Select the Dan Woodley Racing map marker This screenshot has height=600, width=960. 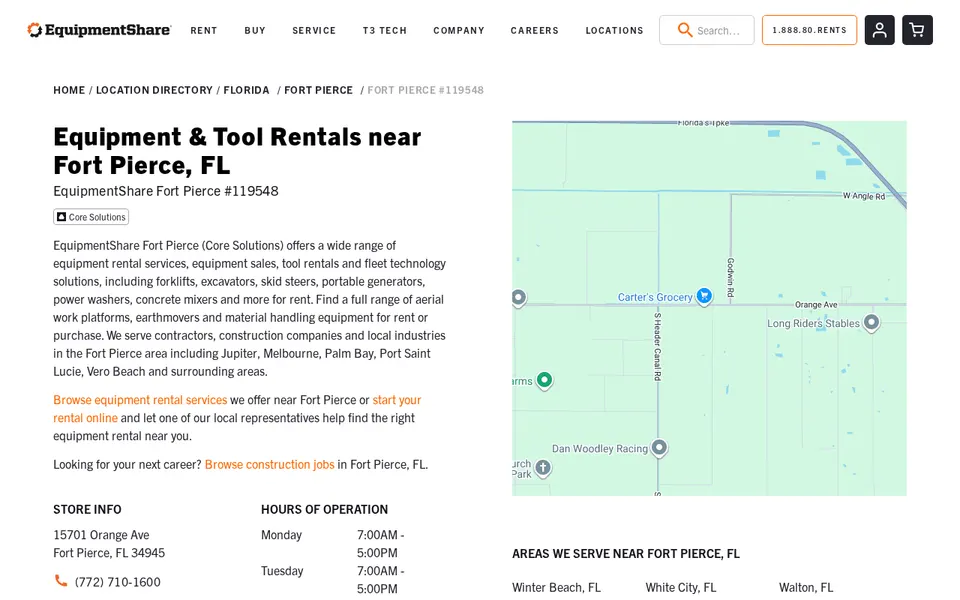(659, 448)
